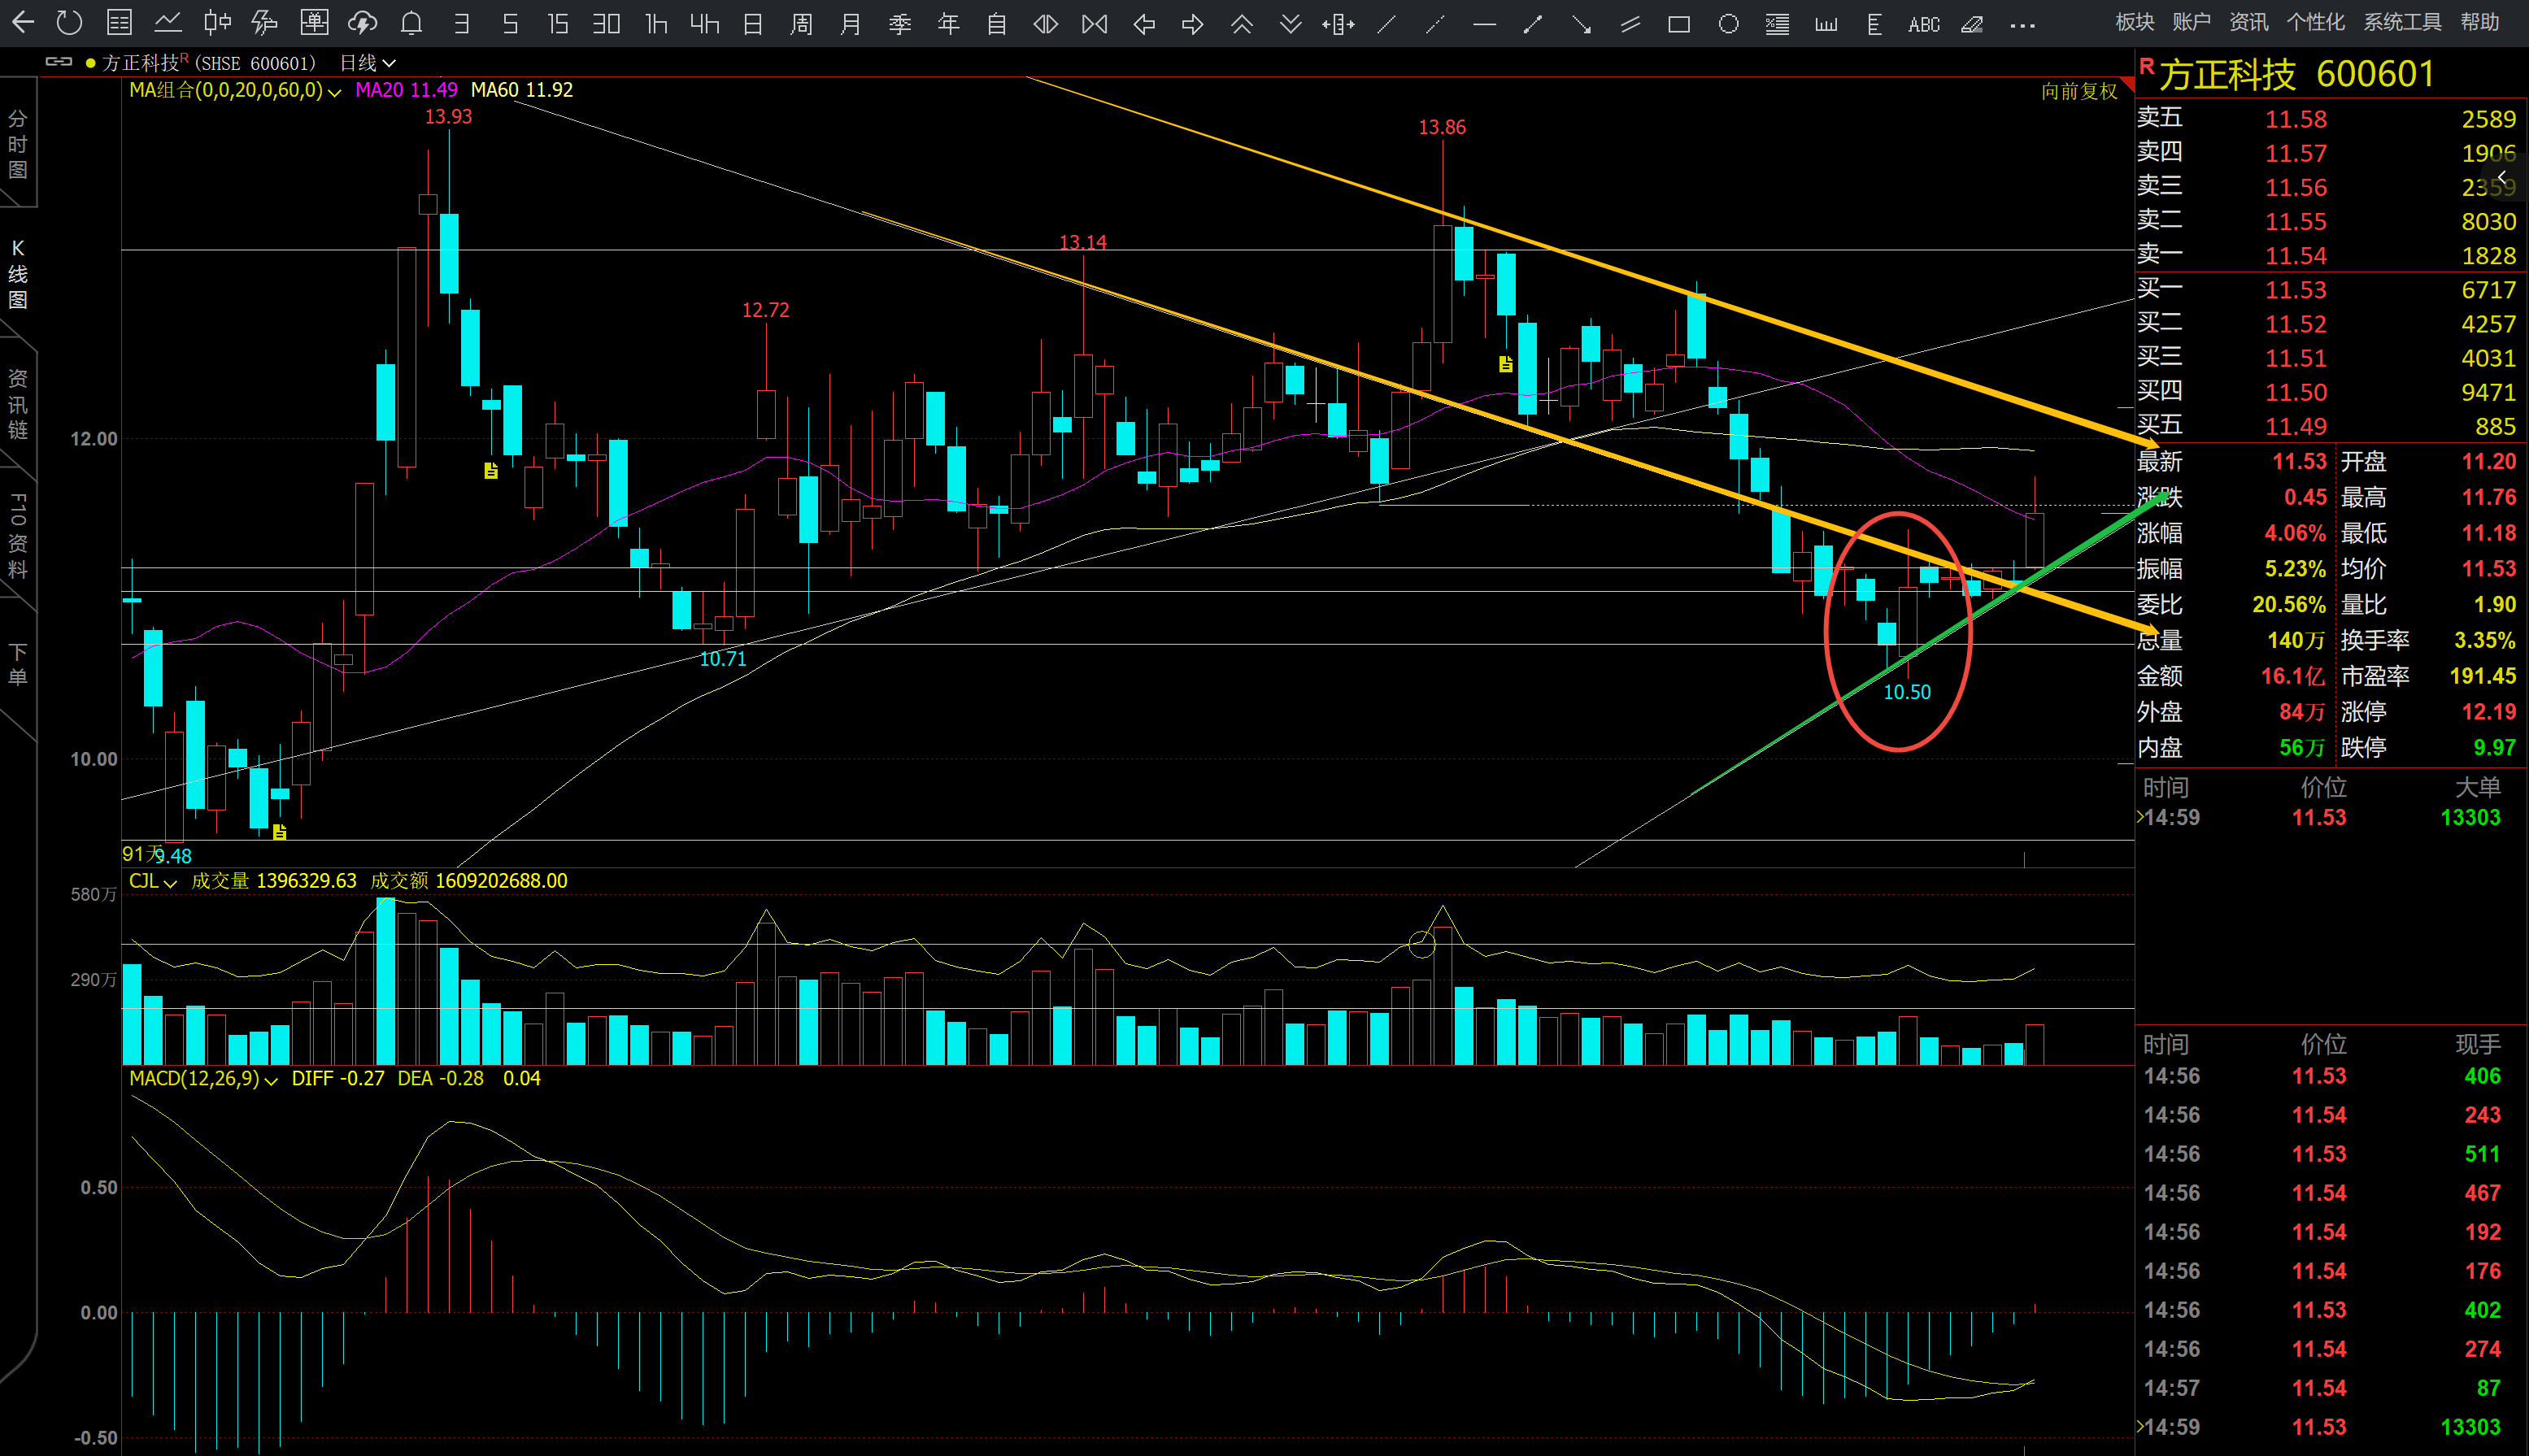Click the refresh icon in toolbar
Viewport: 2529px width, 1456px height.
69,23
